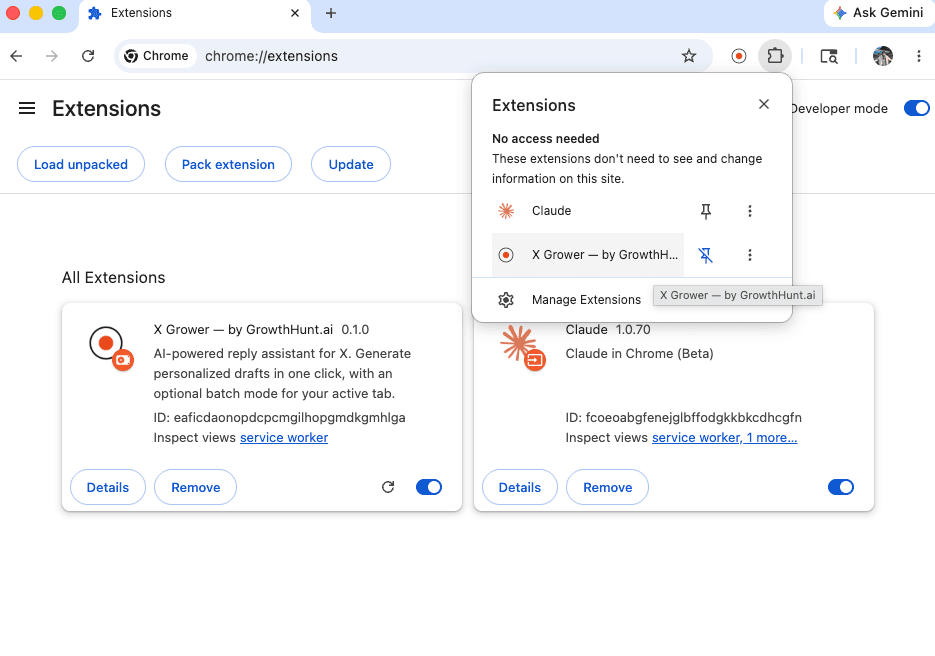Reload the X Grower extension
Viewport: 935px width, 656px height.
pos(388,487)
